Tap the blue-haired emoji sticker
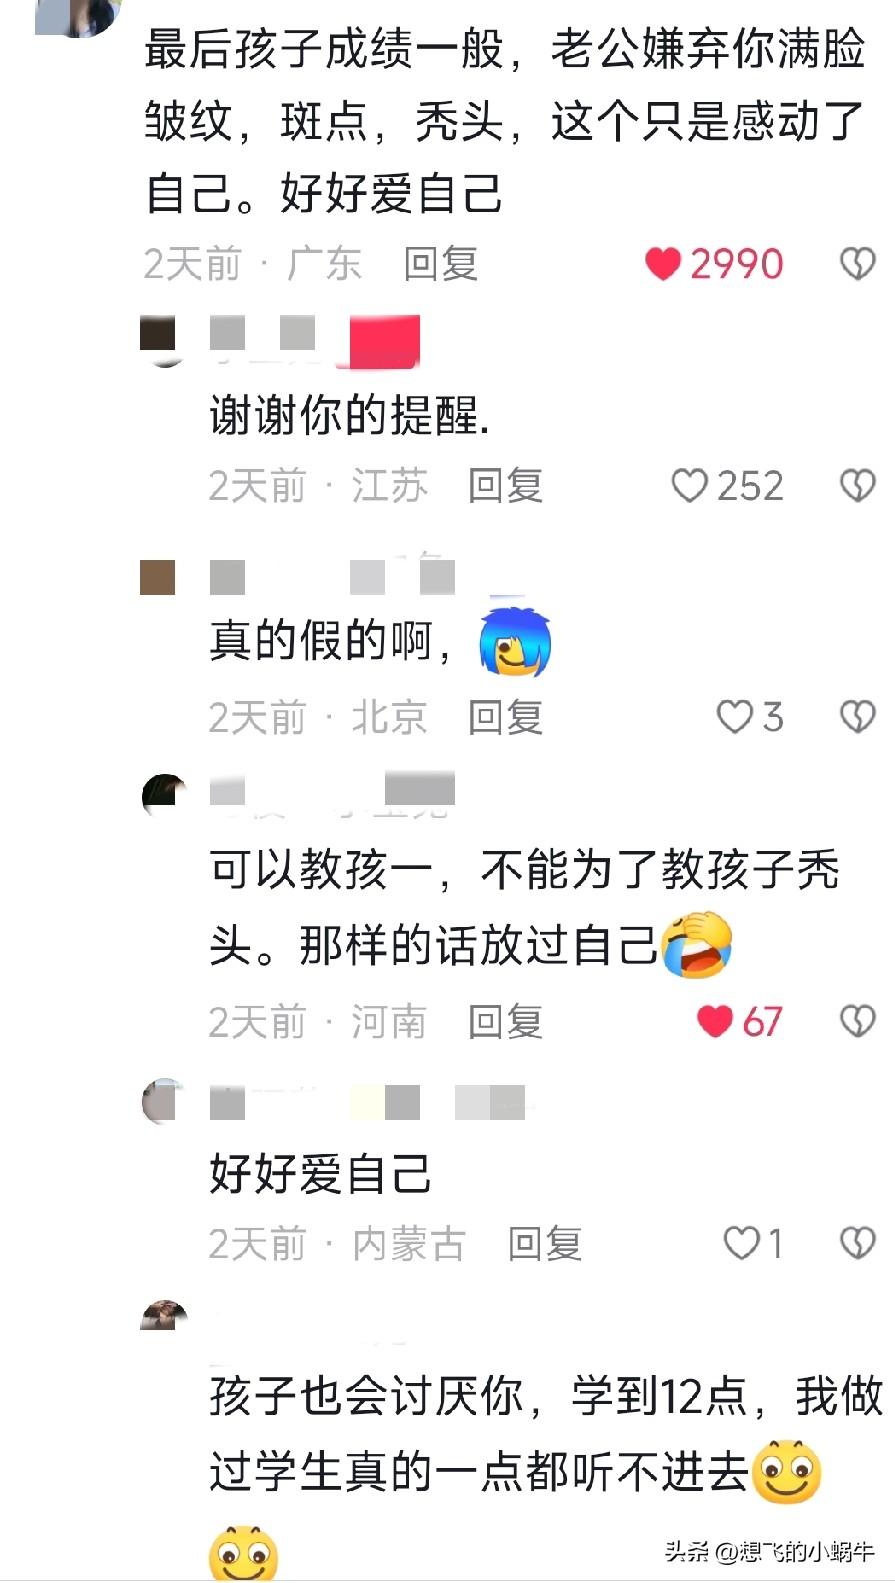 click(x=516, y=642)
